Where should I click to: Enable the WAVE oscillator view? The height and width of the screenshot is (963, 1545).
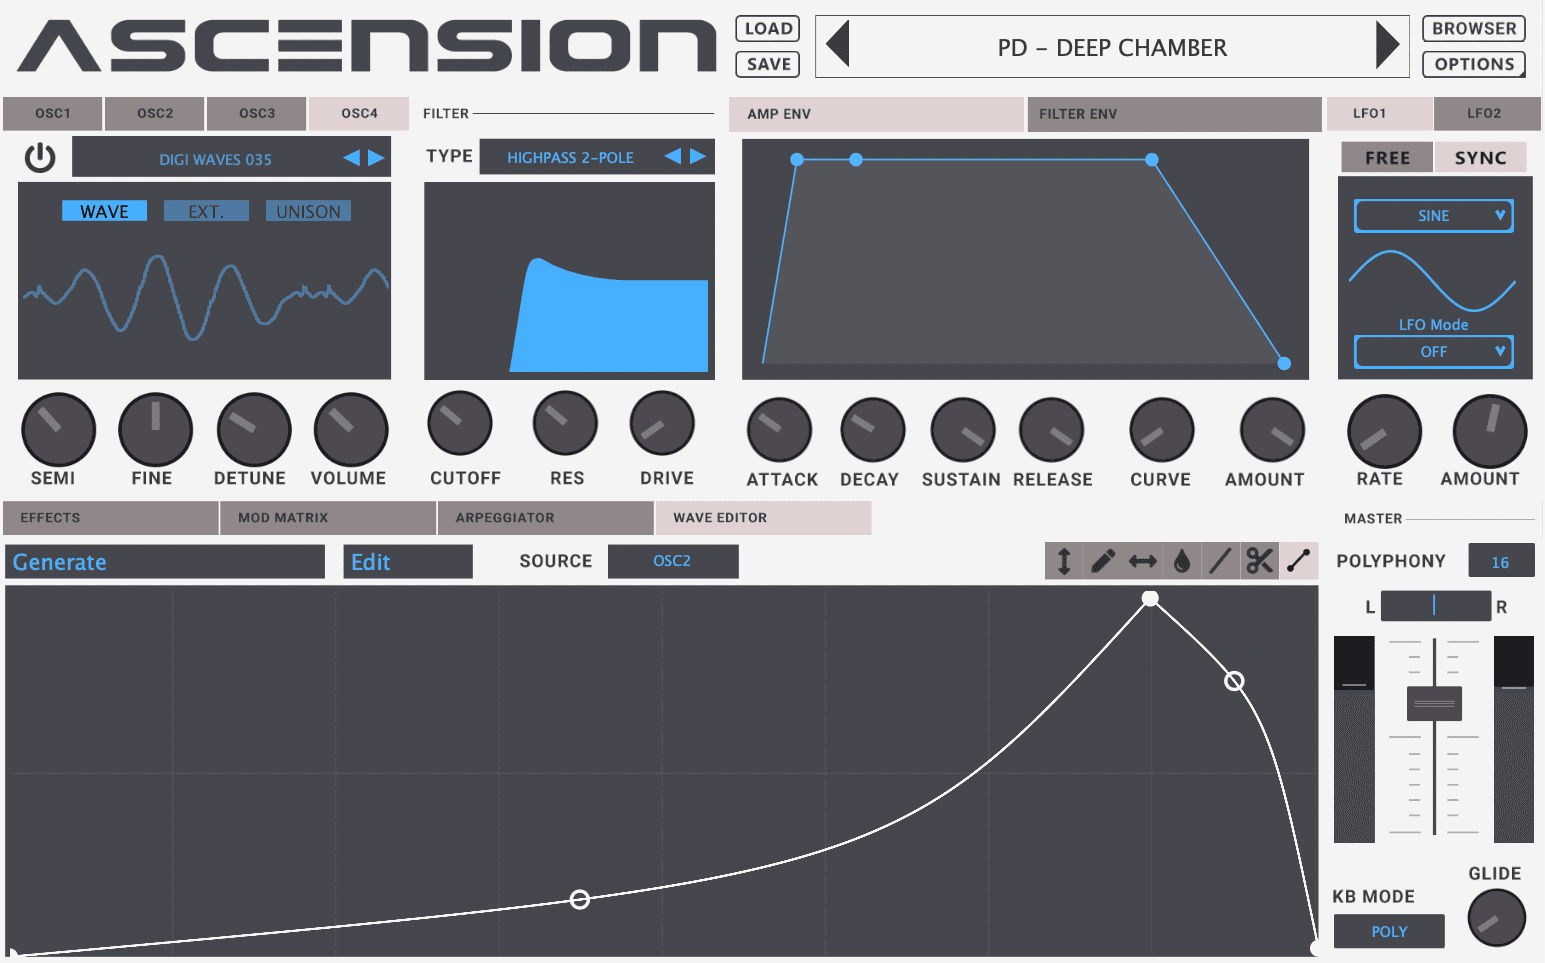click(x=104, y=211)
